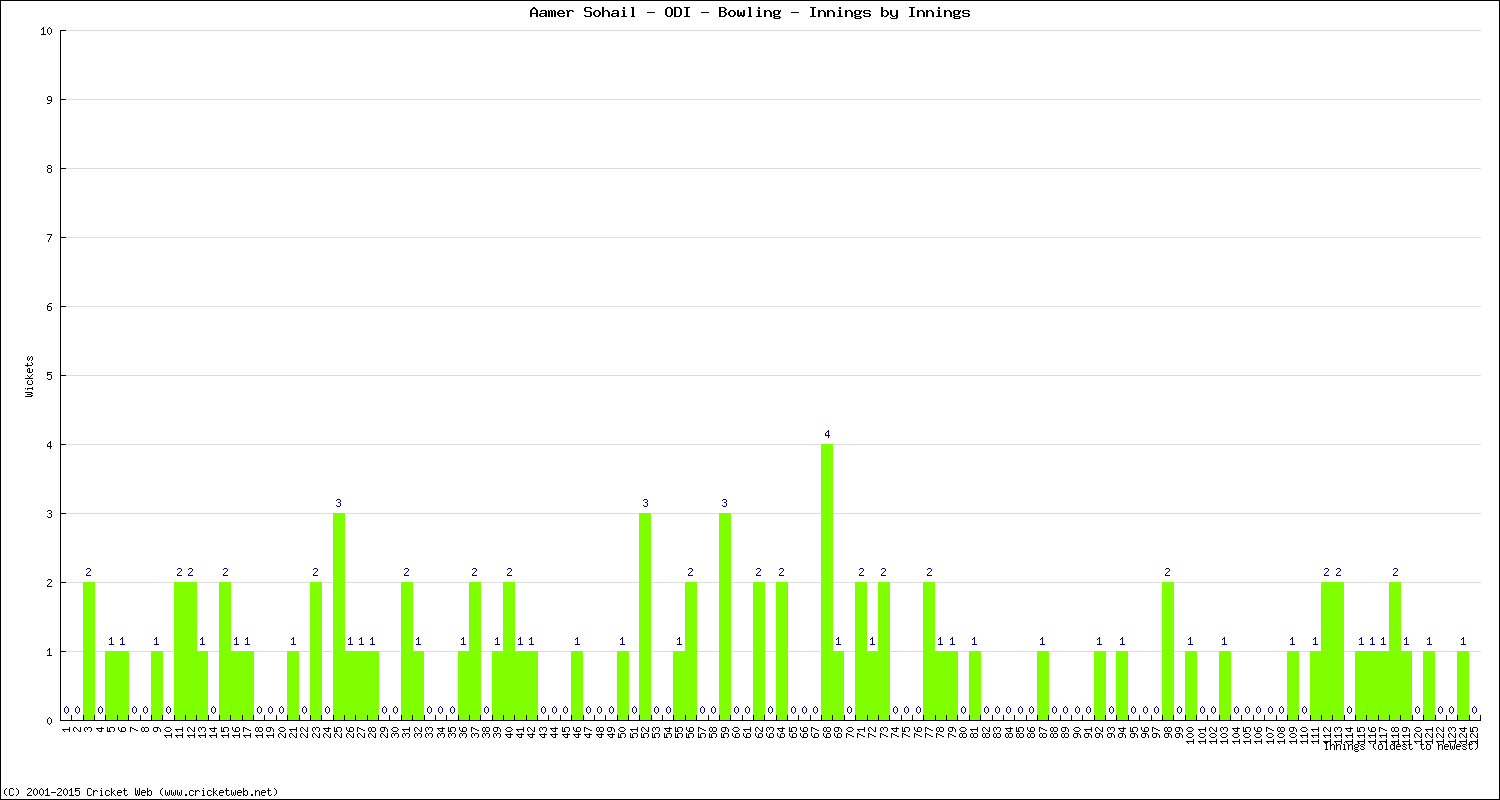Select the 3-wicket bar at innings 52
The width and height of the screenshot is (1500, 800).
pos(645,616)
